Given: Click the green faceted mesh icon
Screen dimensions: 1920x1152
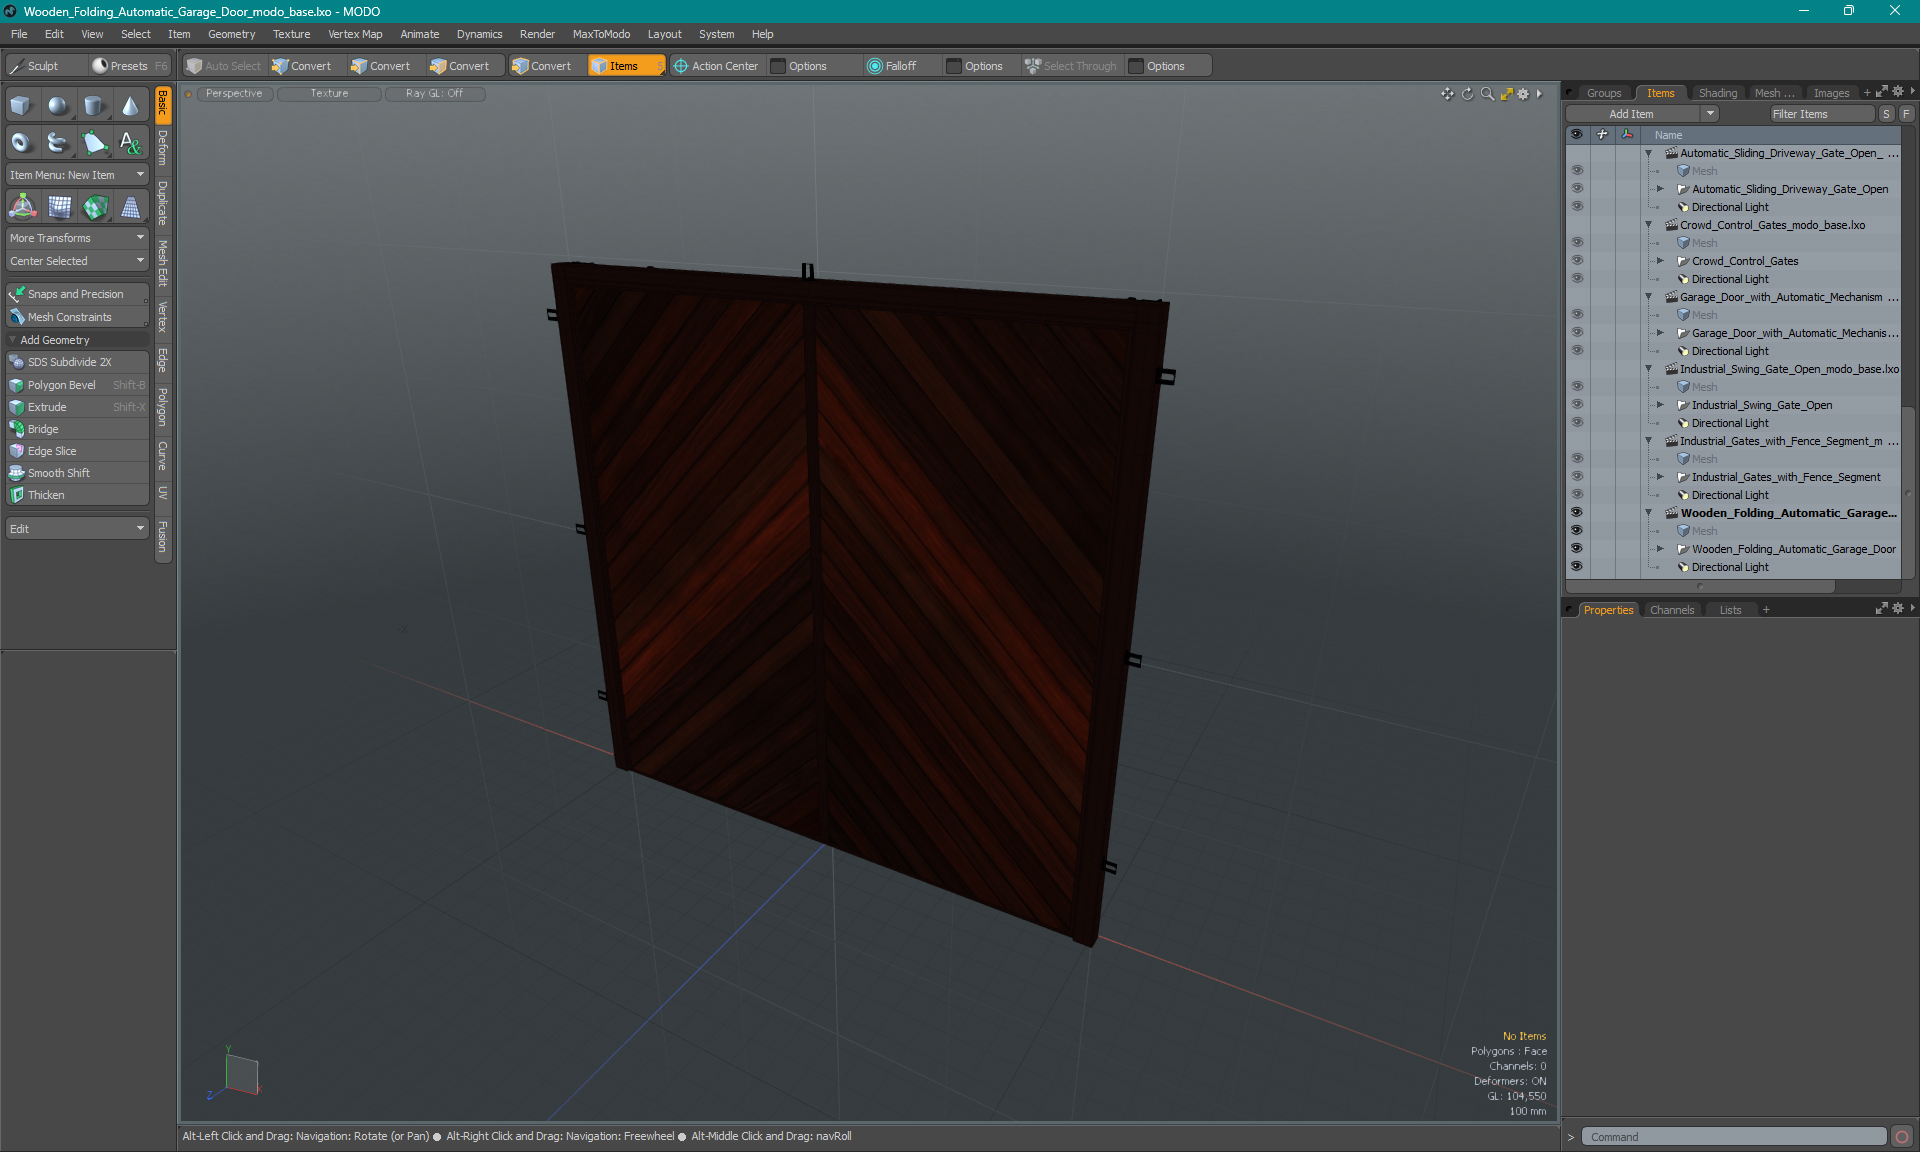Looking at the screenshot, I should tap(95, 207).
